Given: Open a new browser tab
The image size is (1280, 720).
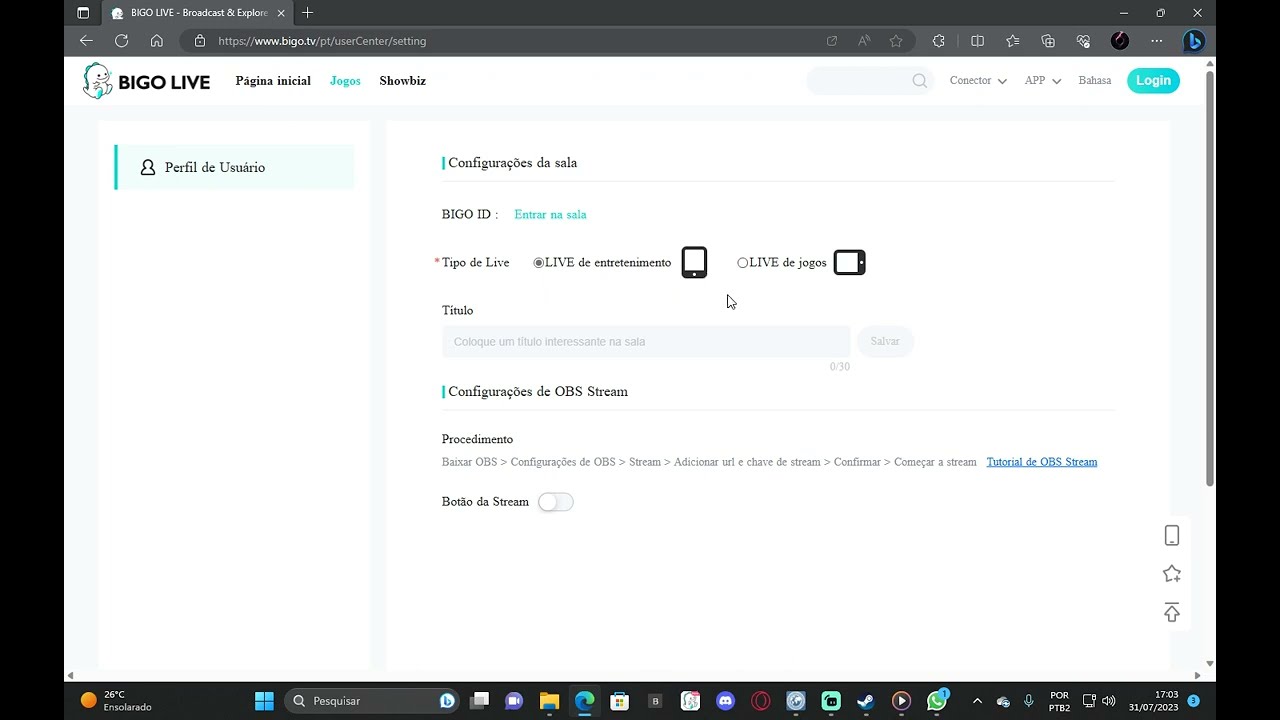Looking at the screenshot, I should click(x=308, y=13).
